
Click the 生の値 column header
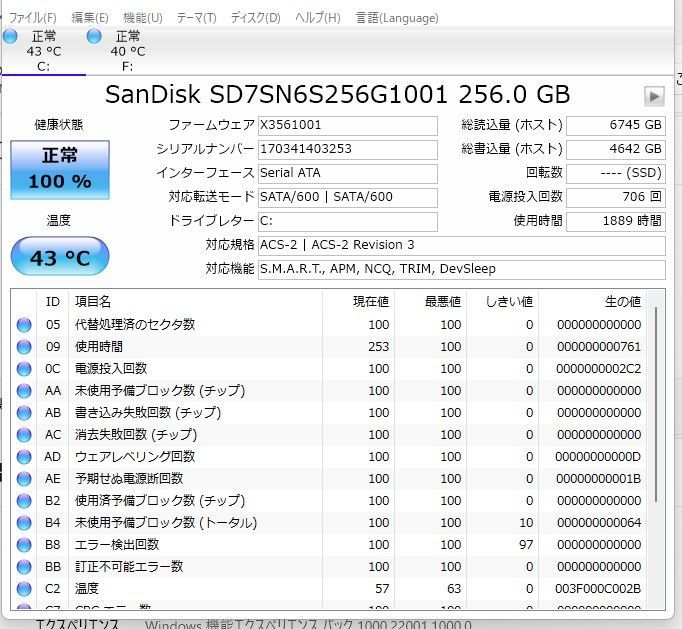tap(592, 301)
